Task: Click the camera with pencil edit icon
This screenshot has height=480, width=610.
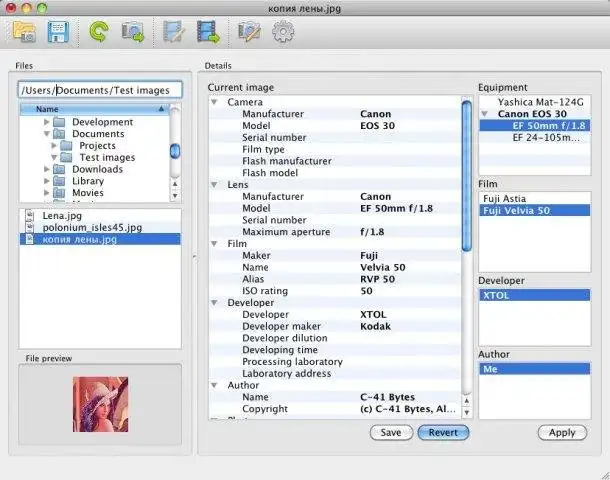Action: click(x=249, y=32)
